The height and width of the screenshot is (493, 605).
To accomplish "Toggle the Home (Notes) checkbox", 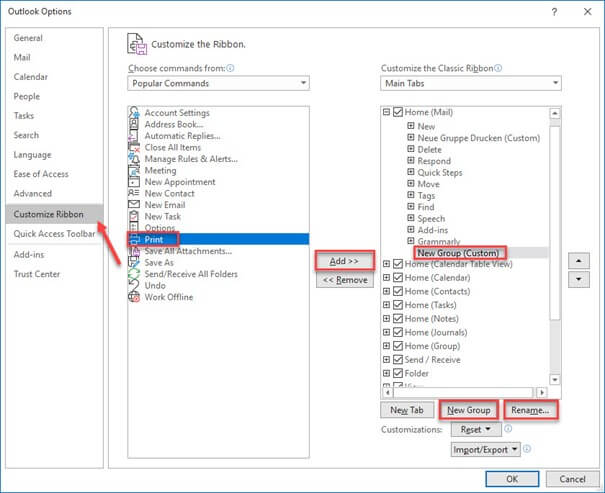I will (398, 319).
